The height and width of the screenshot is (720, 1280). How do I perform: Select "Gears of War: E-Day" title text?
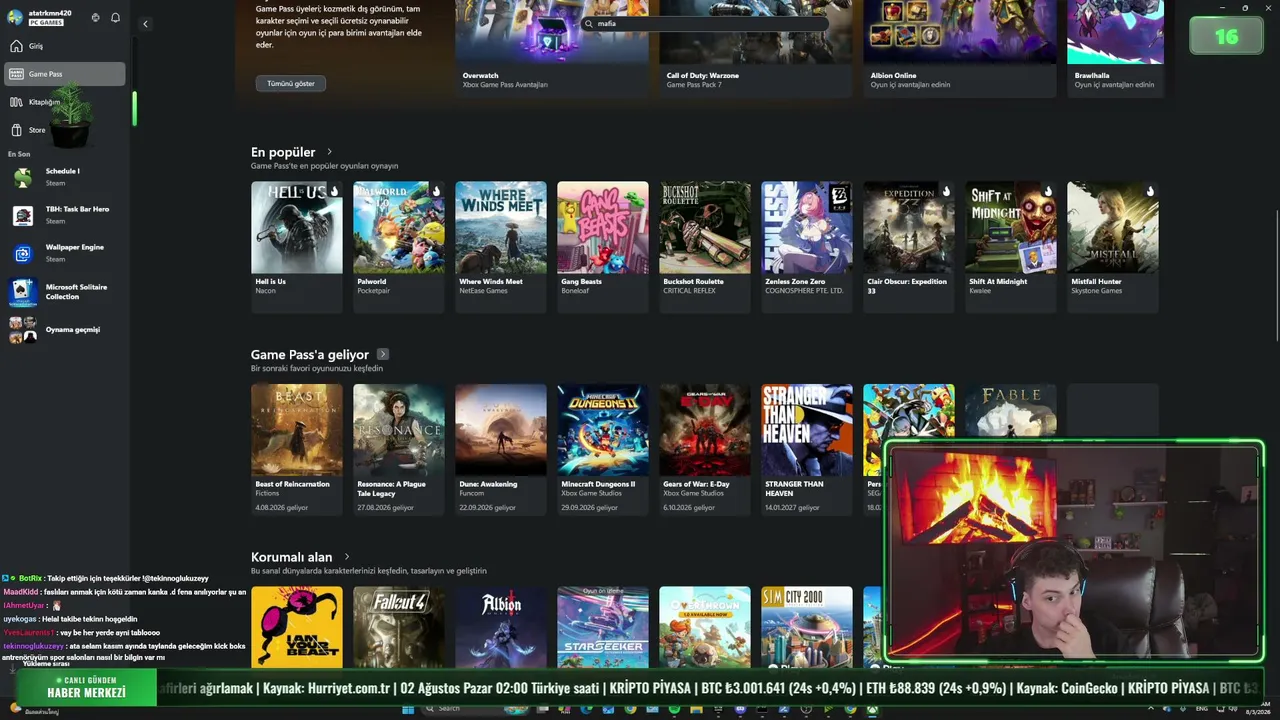click(x=696, y=484)
